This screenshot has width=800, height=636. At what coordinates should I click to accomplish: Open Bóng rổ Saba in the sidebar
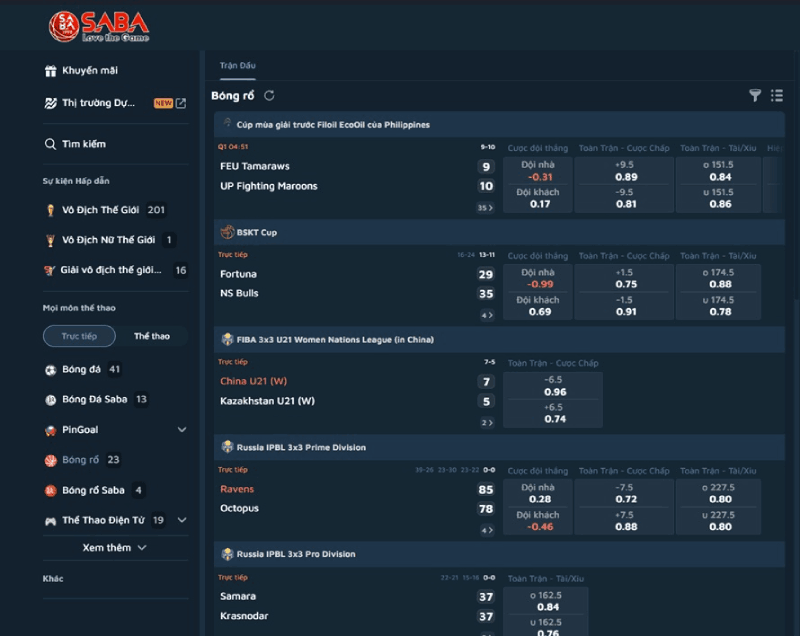pos(93,490)
